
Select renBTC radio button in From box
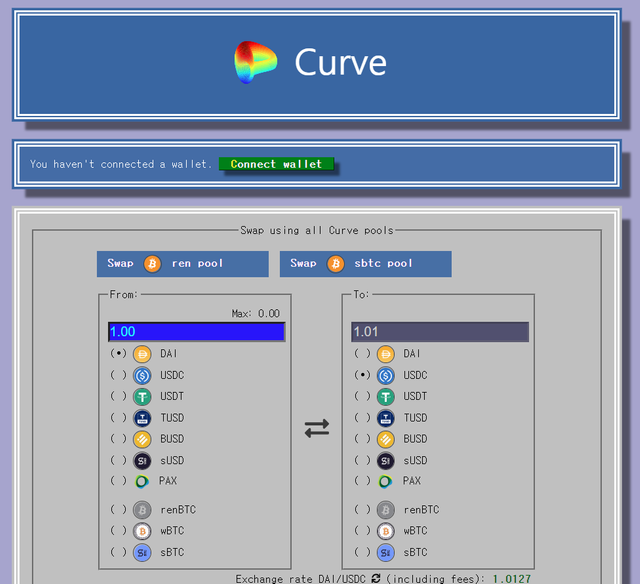tap(118, 509)
